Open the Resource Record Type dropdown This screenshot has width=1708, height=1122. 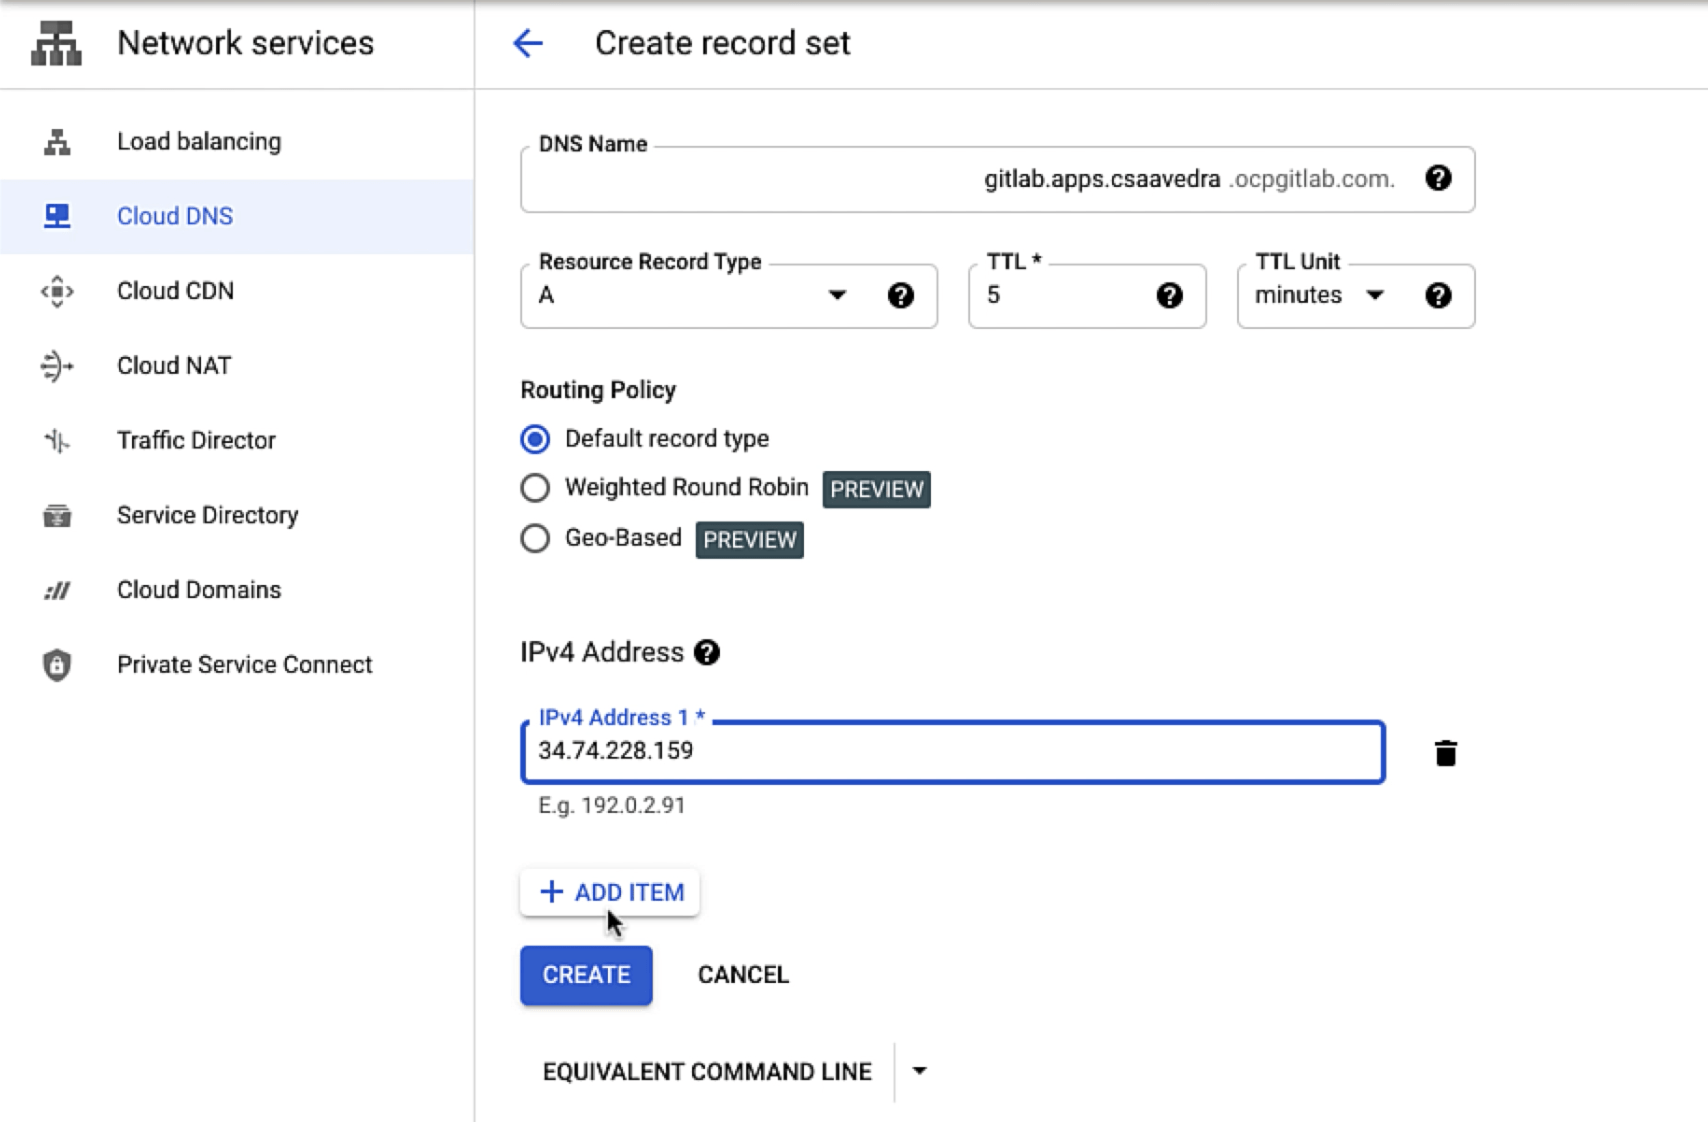pos(837,295)
